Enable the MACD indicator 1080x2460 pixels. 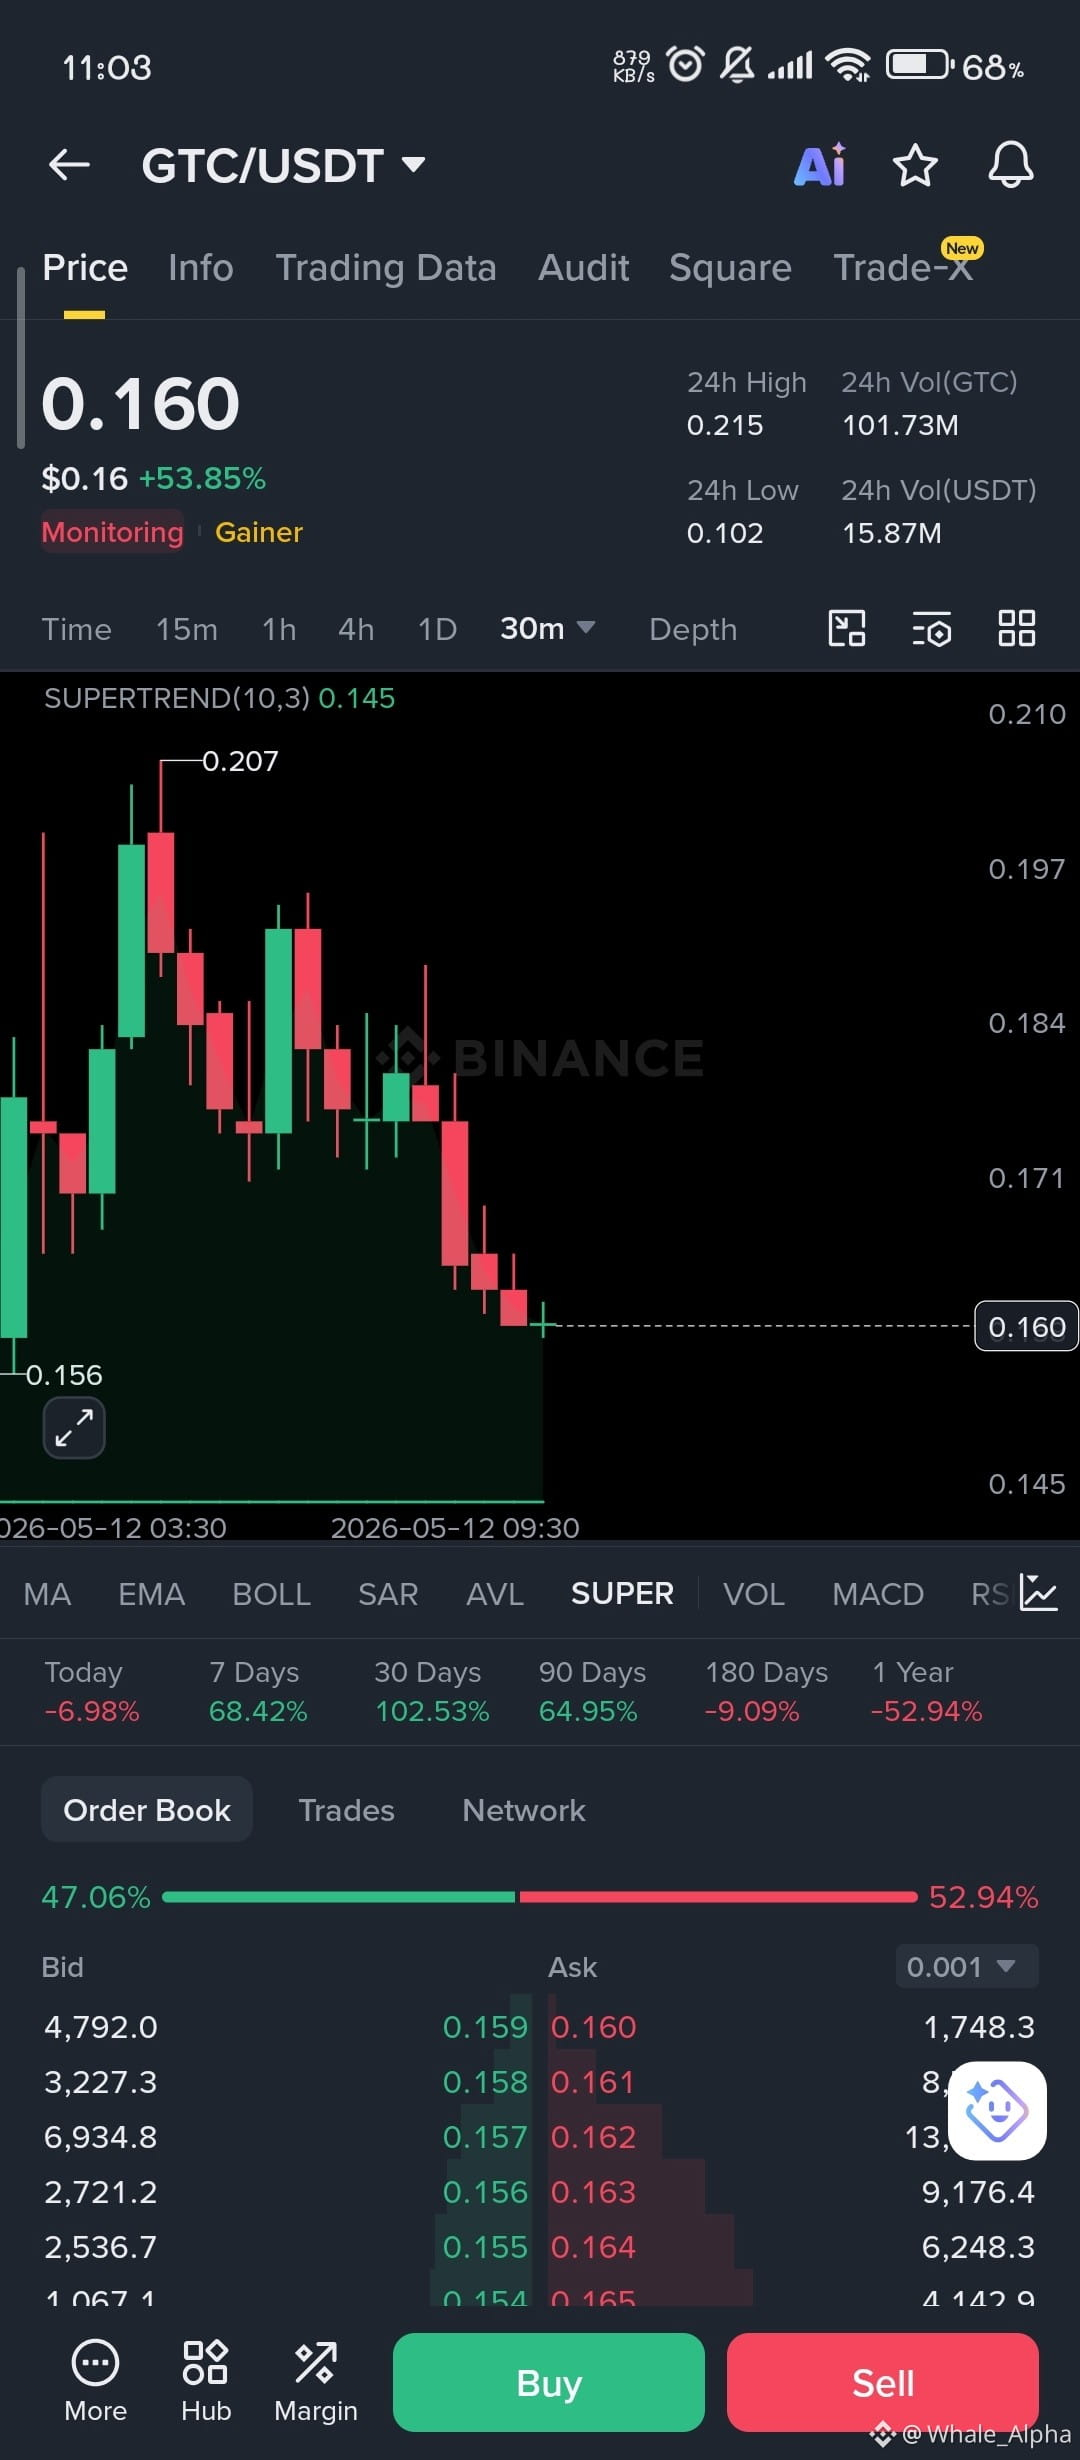point(878,1593)
